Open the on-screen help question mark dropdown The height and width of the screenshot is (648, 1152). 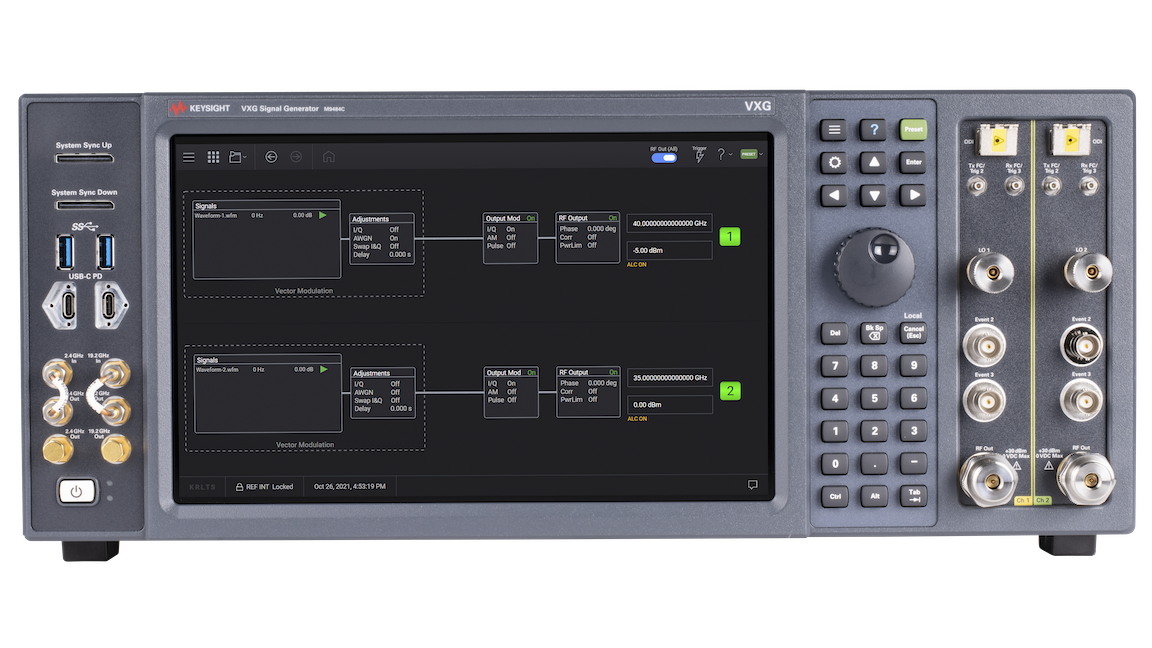click(724, 154)
